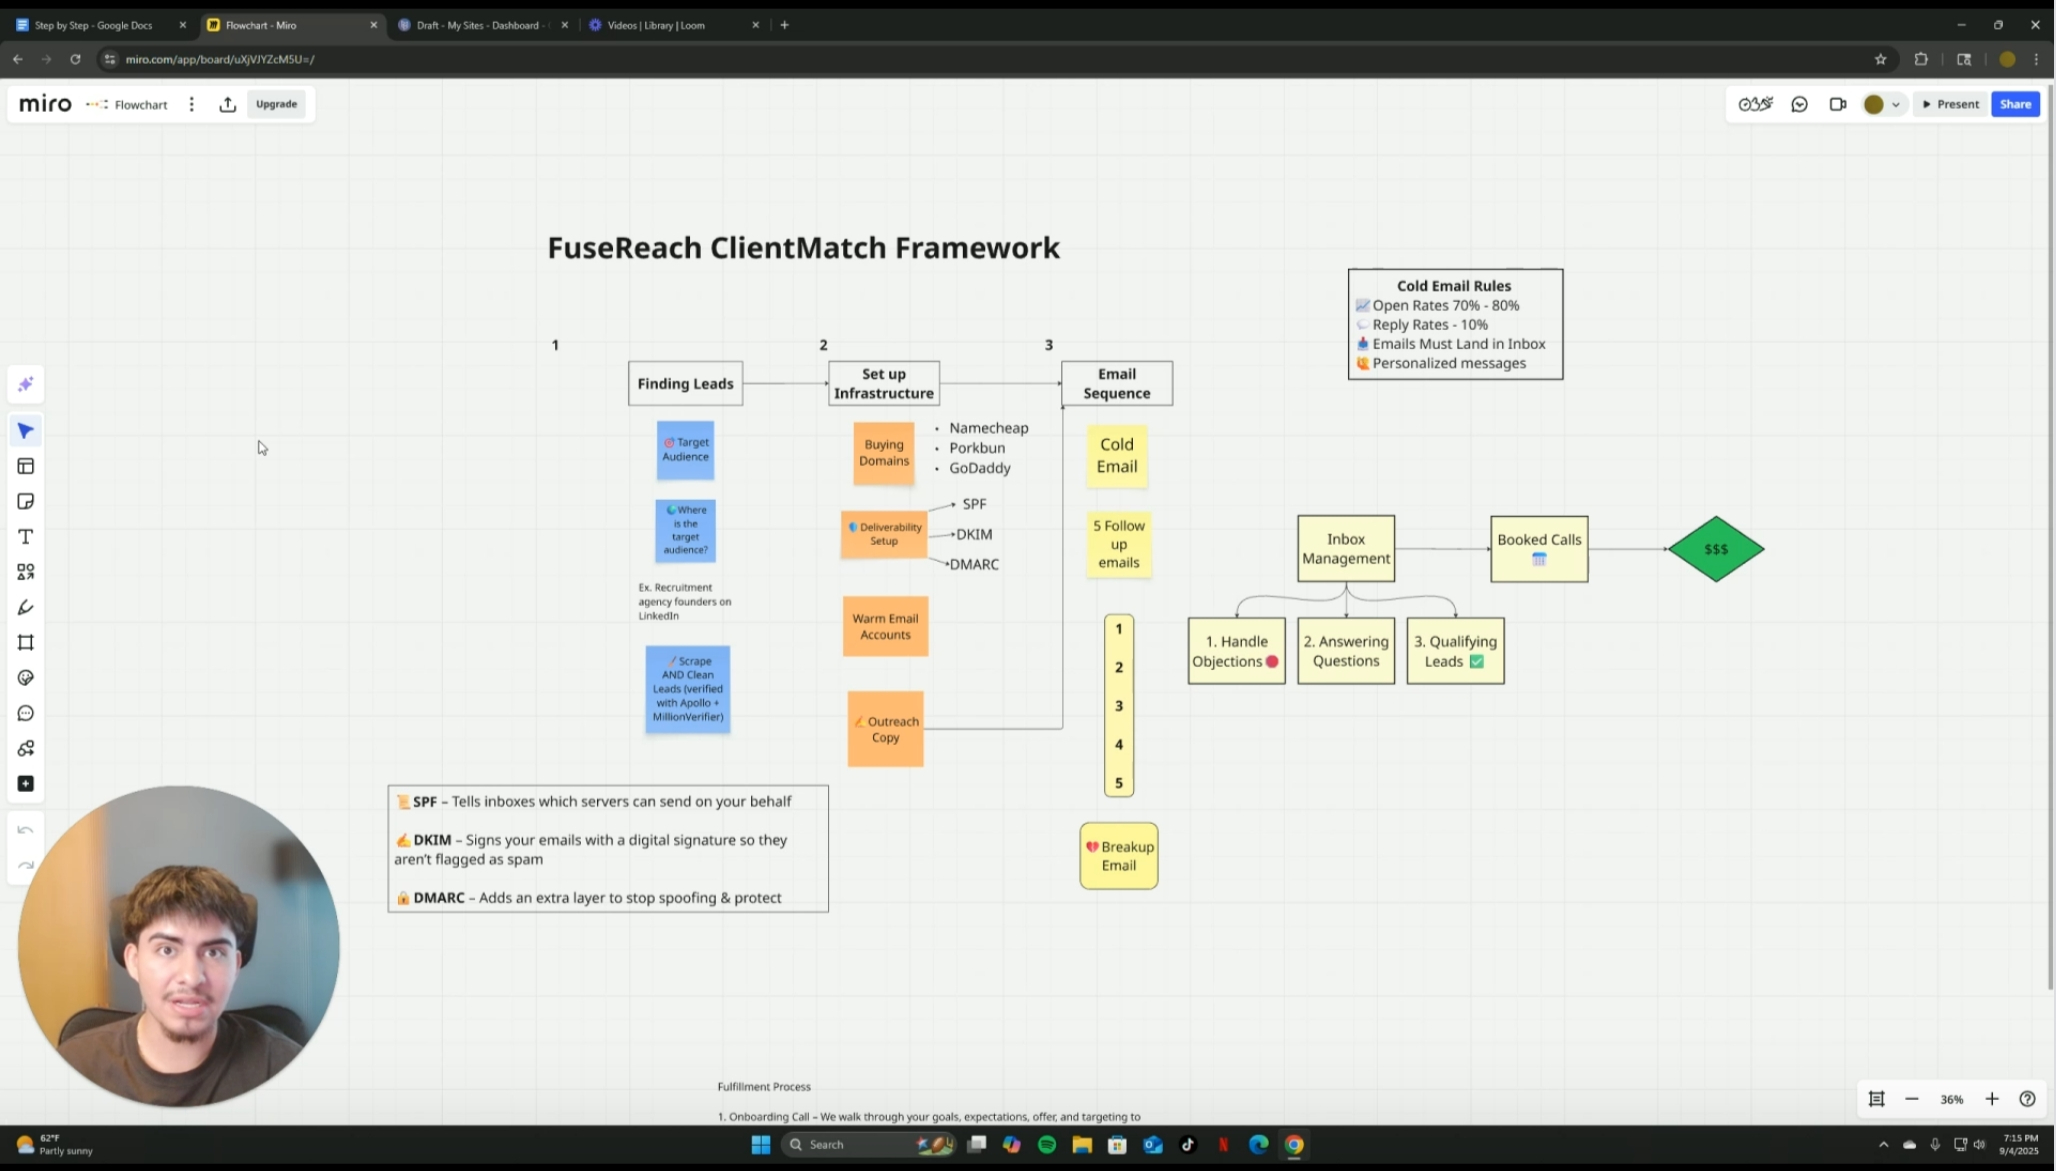The height and width of the screenshot is (1171, 2056).
Task: Select the Frame tool
Action: click(x=26, y=642)
